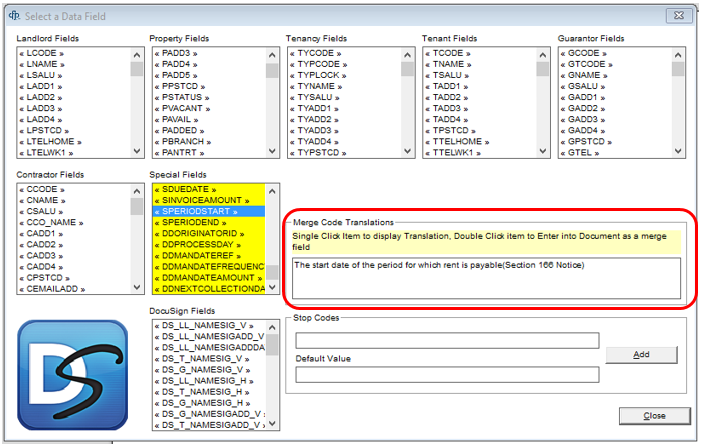Click scroll down arrow in DocuSign Fields
Image resolution: width=702 pixels, height=447 pixels.
click(x=272, y=423)
